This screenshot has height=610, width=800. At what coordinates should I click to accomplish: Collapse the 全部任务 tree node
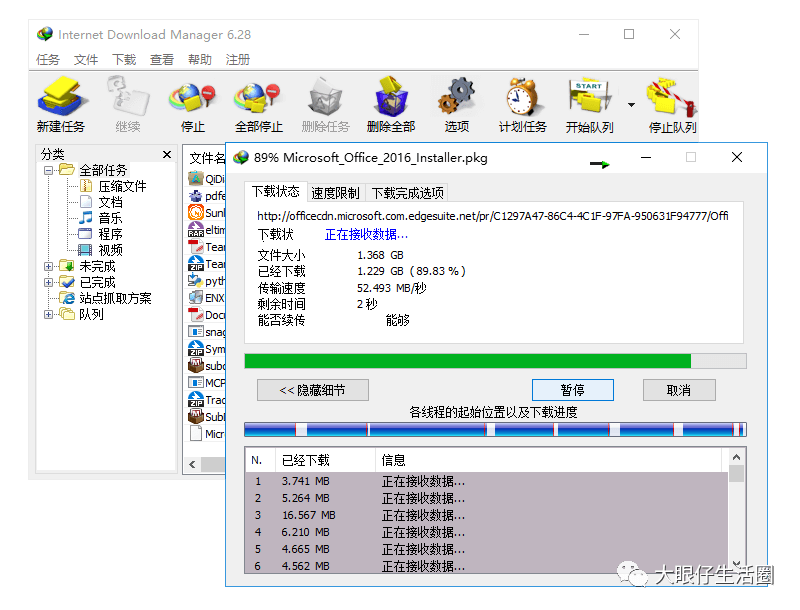(x=48, y=170)
